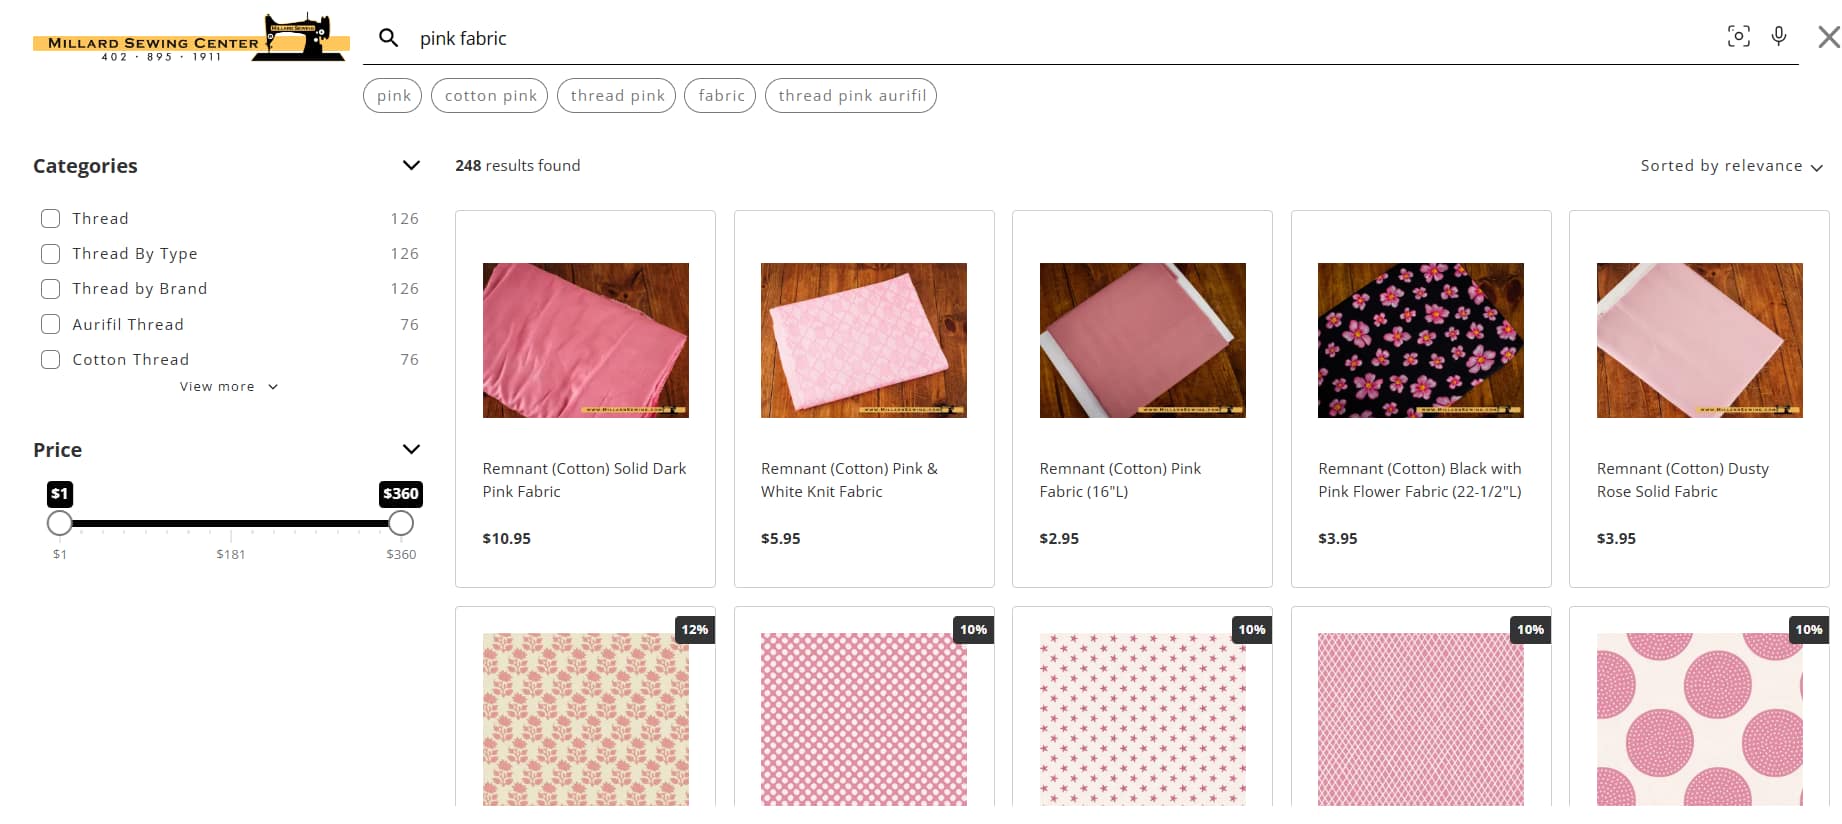The height and width of the screenshot is (824, 1842).
Task: Open Black with Pink Flower Fabric image
Action: [x=1420, y=340]
